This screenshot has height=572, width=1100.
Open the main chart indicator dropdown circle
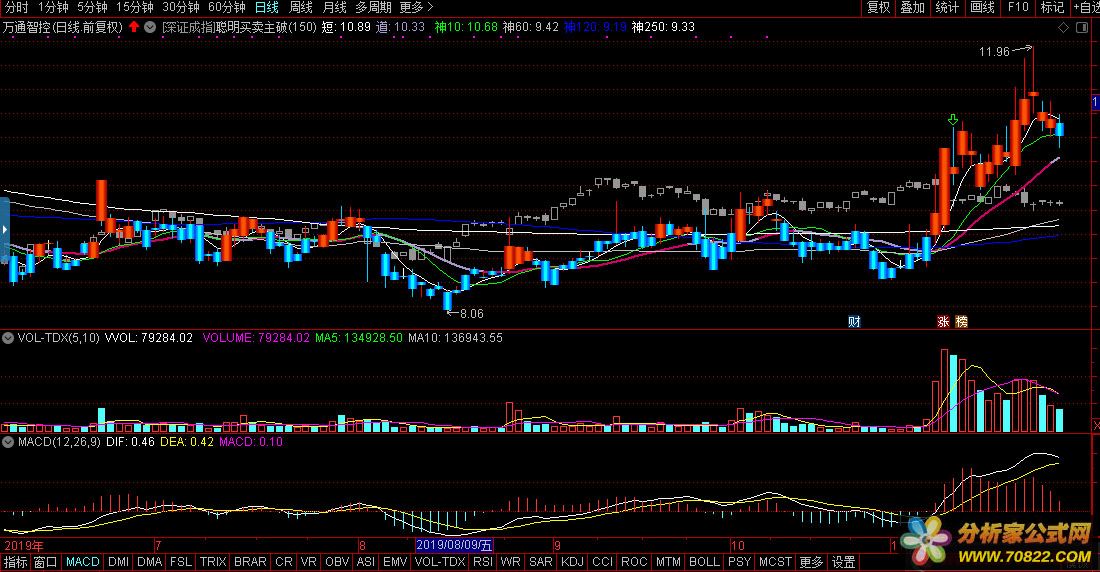(x=150, y=27)
